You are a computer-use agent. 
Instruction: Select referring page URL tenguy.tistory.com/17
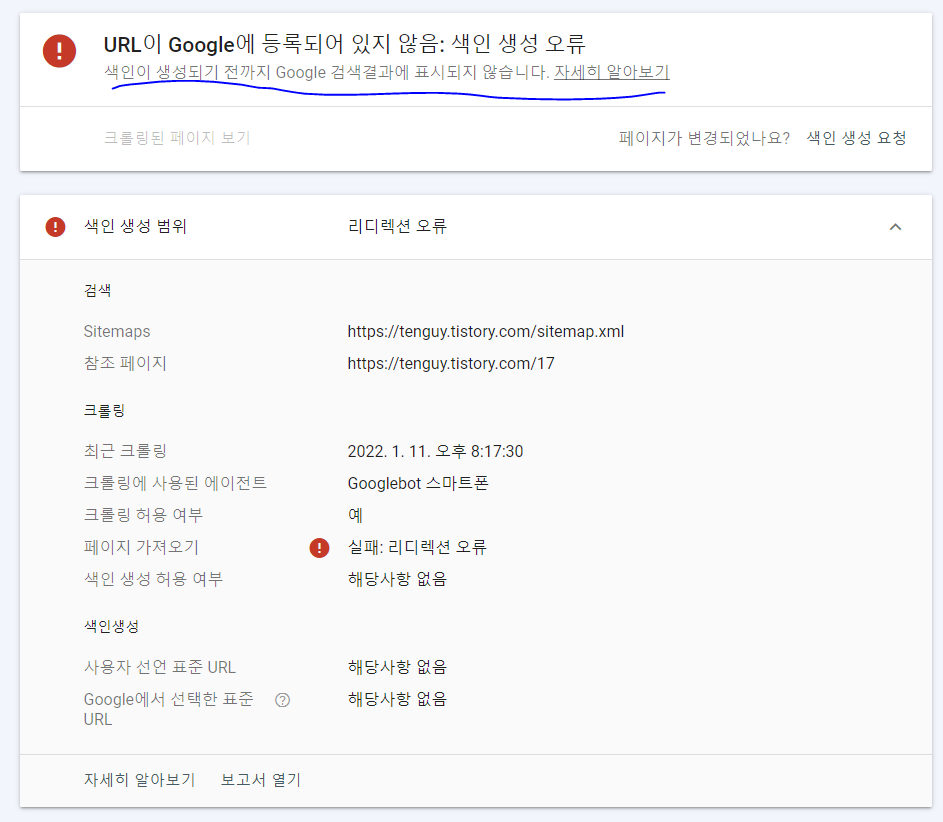tap(451, 363)
